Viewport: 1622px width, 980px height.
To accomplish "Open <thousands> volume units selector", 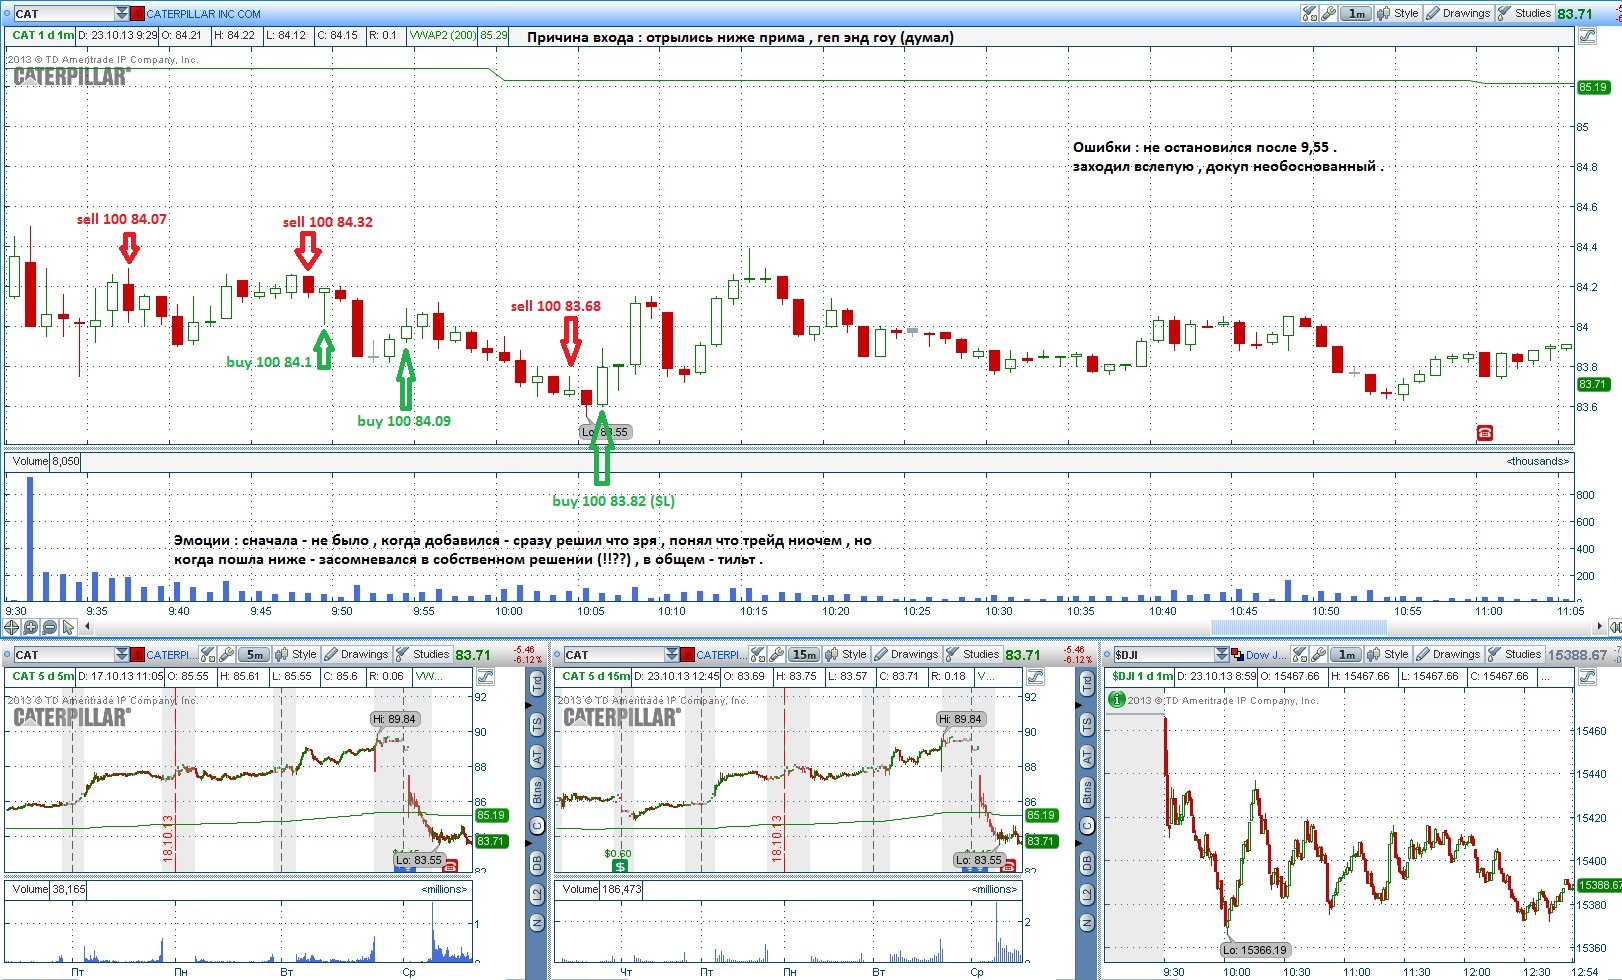I will [1538, 461].
